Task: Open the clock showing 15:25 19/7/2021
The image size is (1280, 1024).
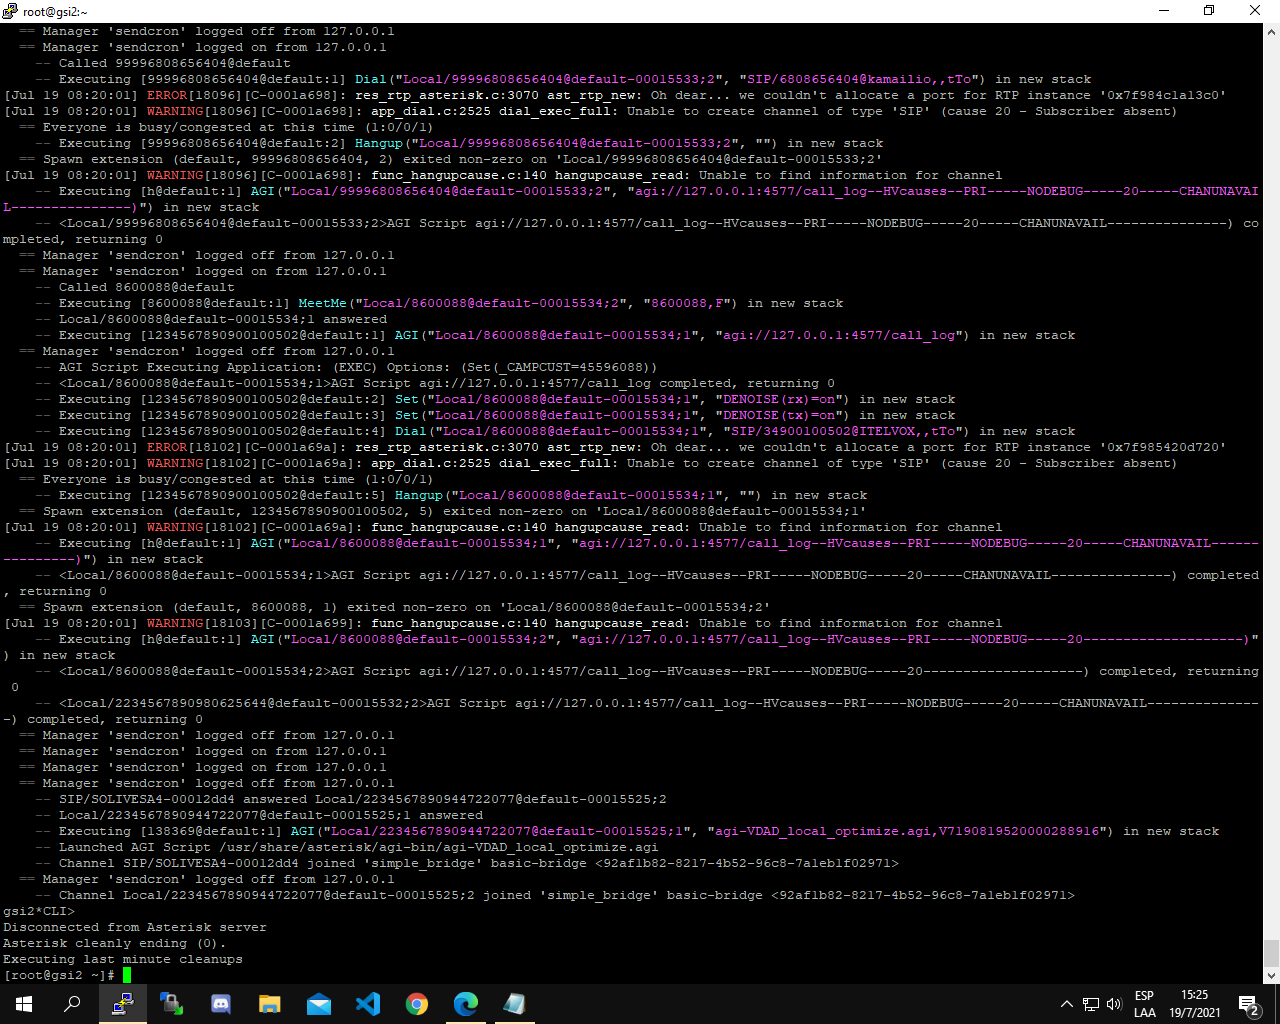Action: 1195,1004
